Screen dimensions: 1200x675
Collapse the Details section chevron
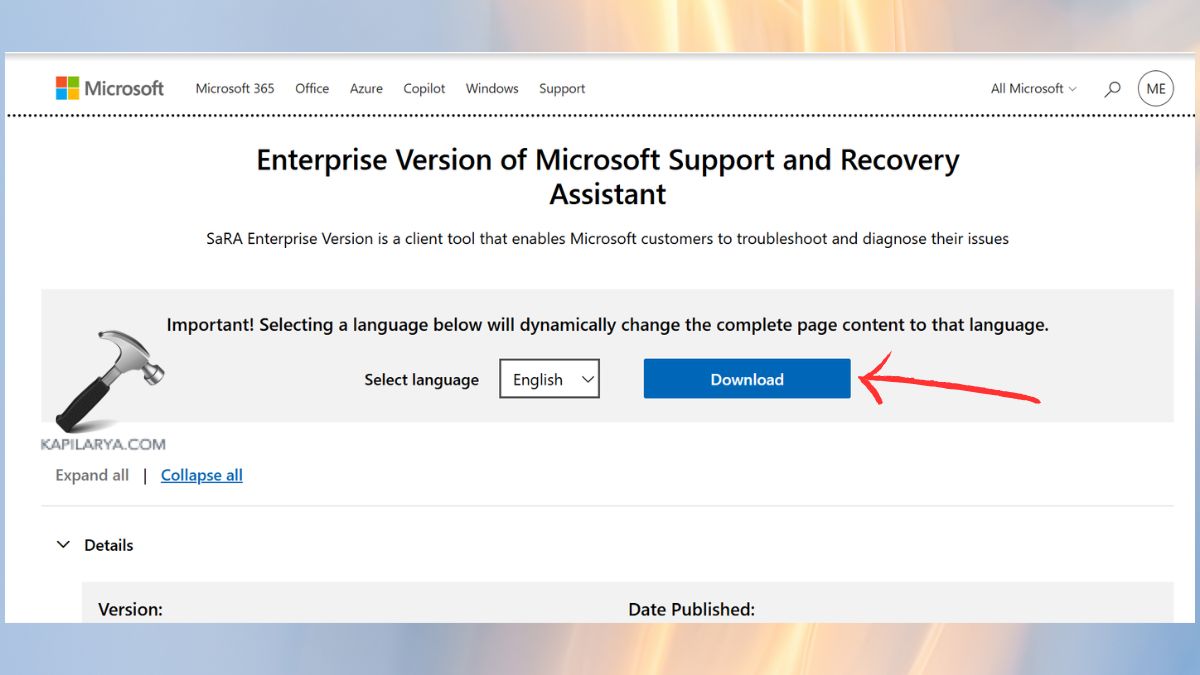[x=63, y=545]
